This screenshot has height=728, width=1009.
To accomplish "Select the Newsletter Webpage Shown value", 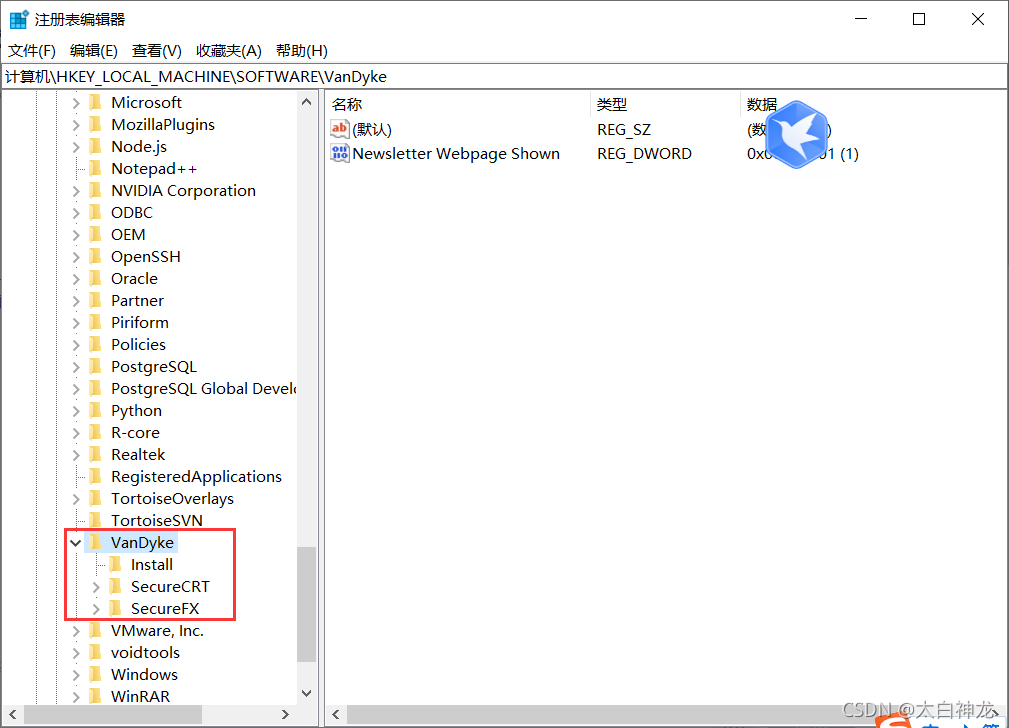I will coord(456,154).
